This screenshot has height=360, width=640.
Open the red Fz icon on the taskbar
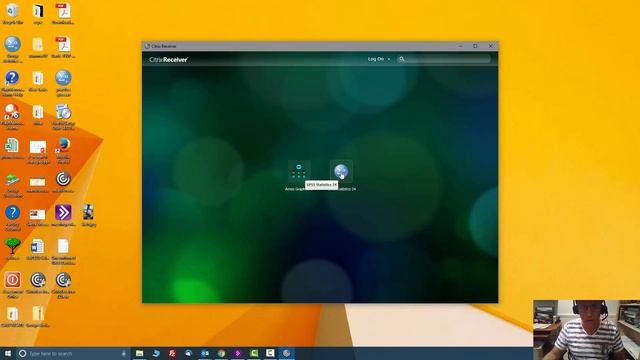click(172, 353)
